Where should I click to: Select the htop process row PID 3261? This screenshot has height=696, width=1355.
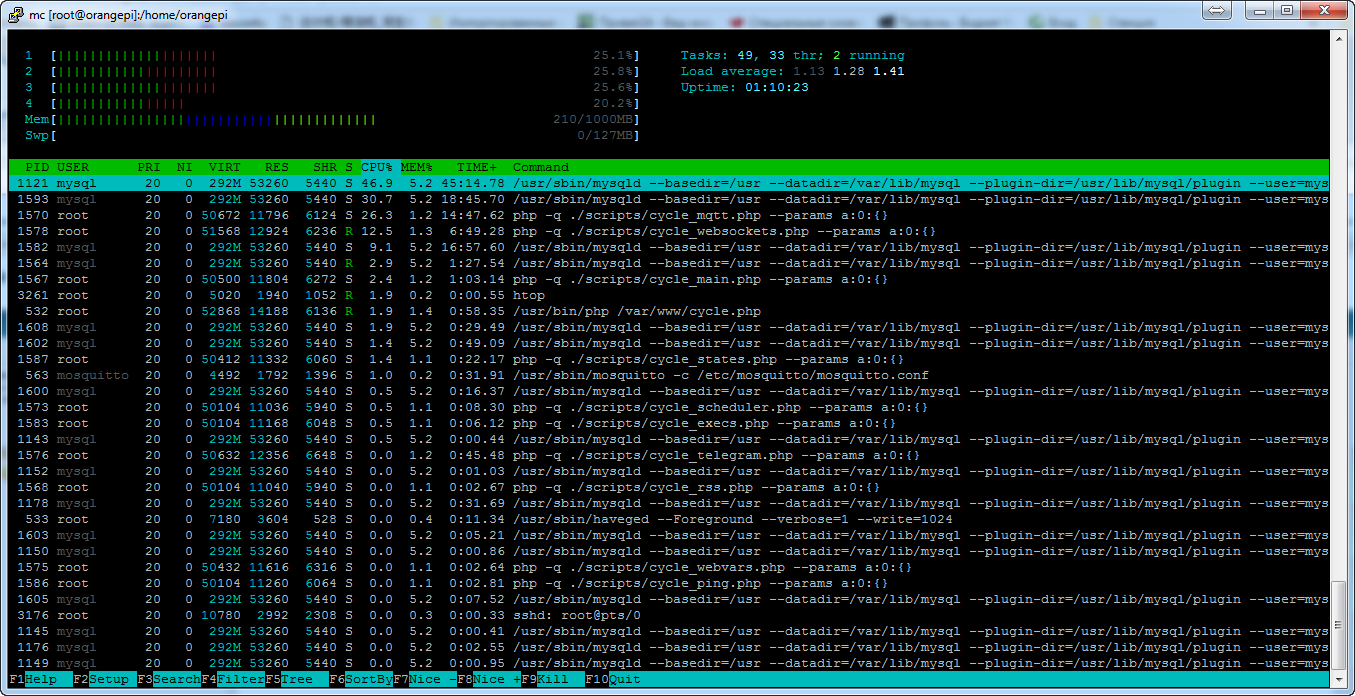click(669, 295)
